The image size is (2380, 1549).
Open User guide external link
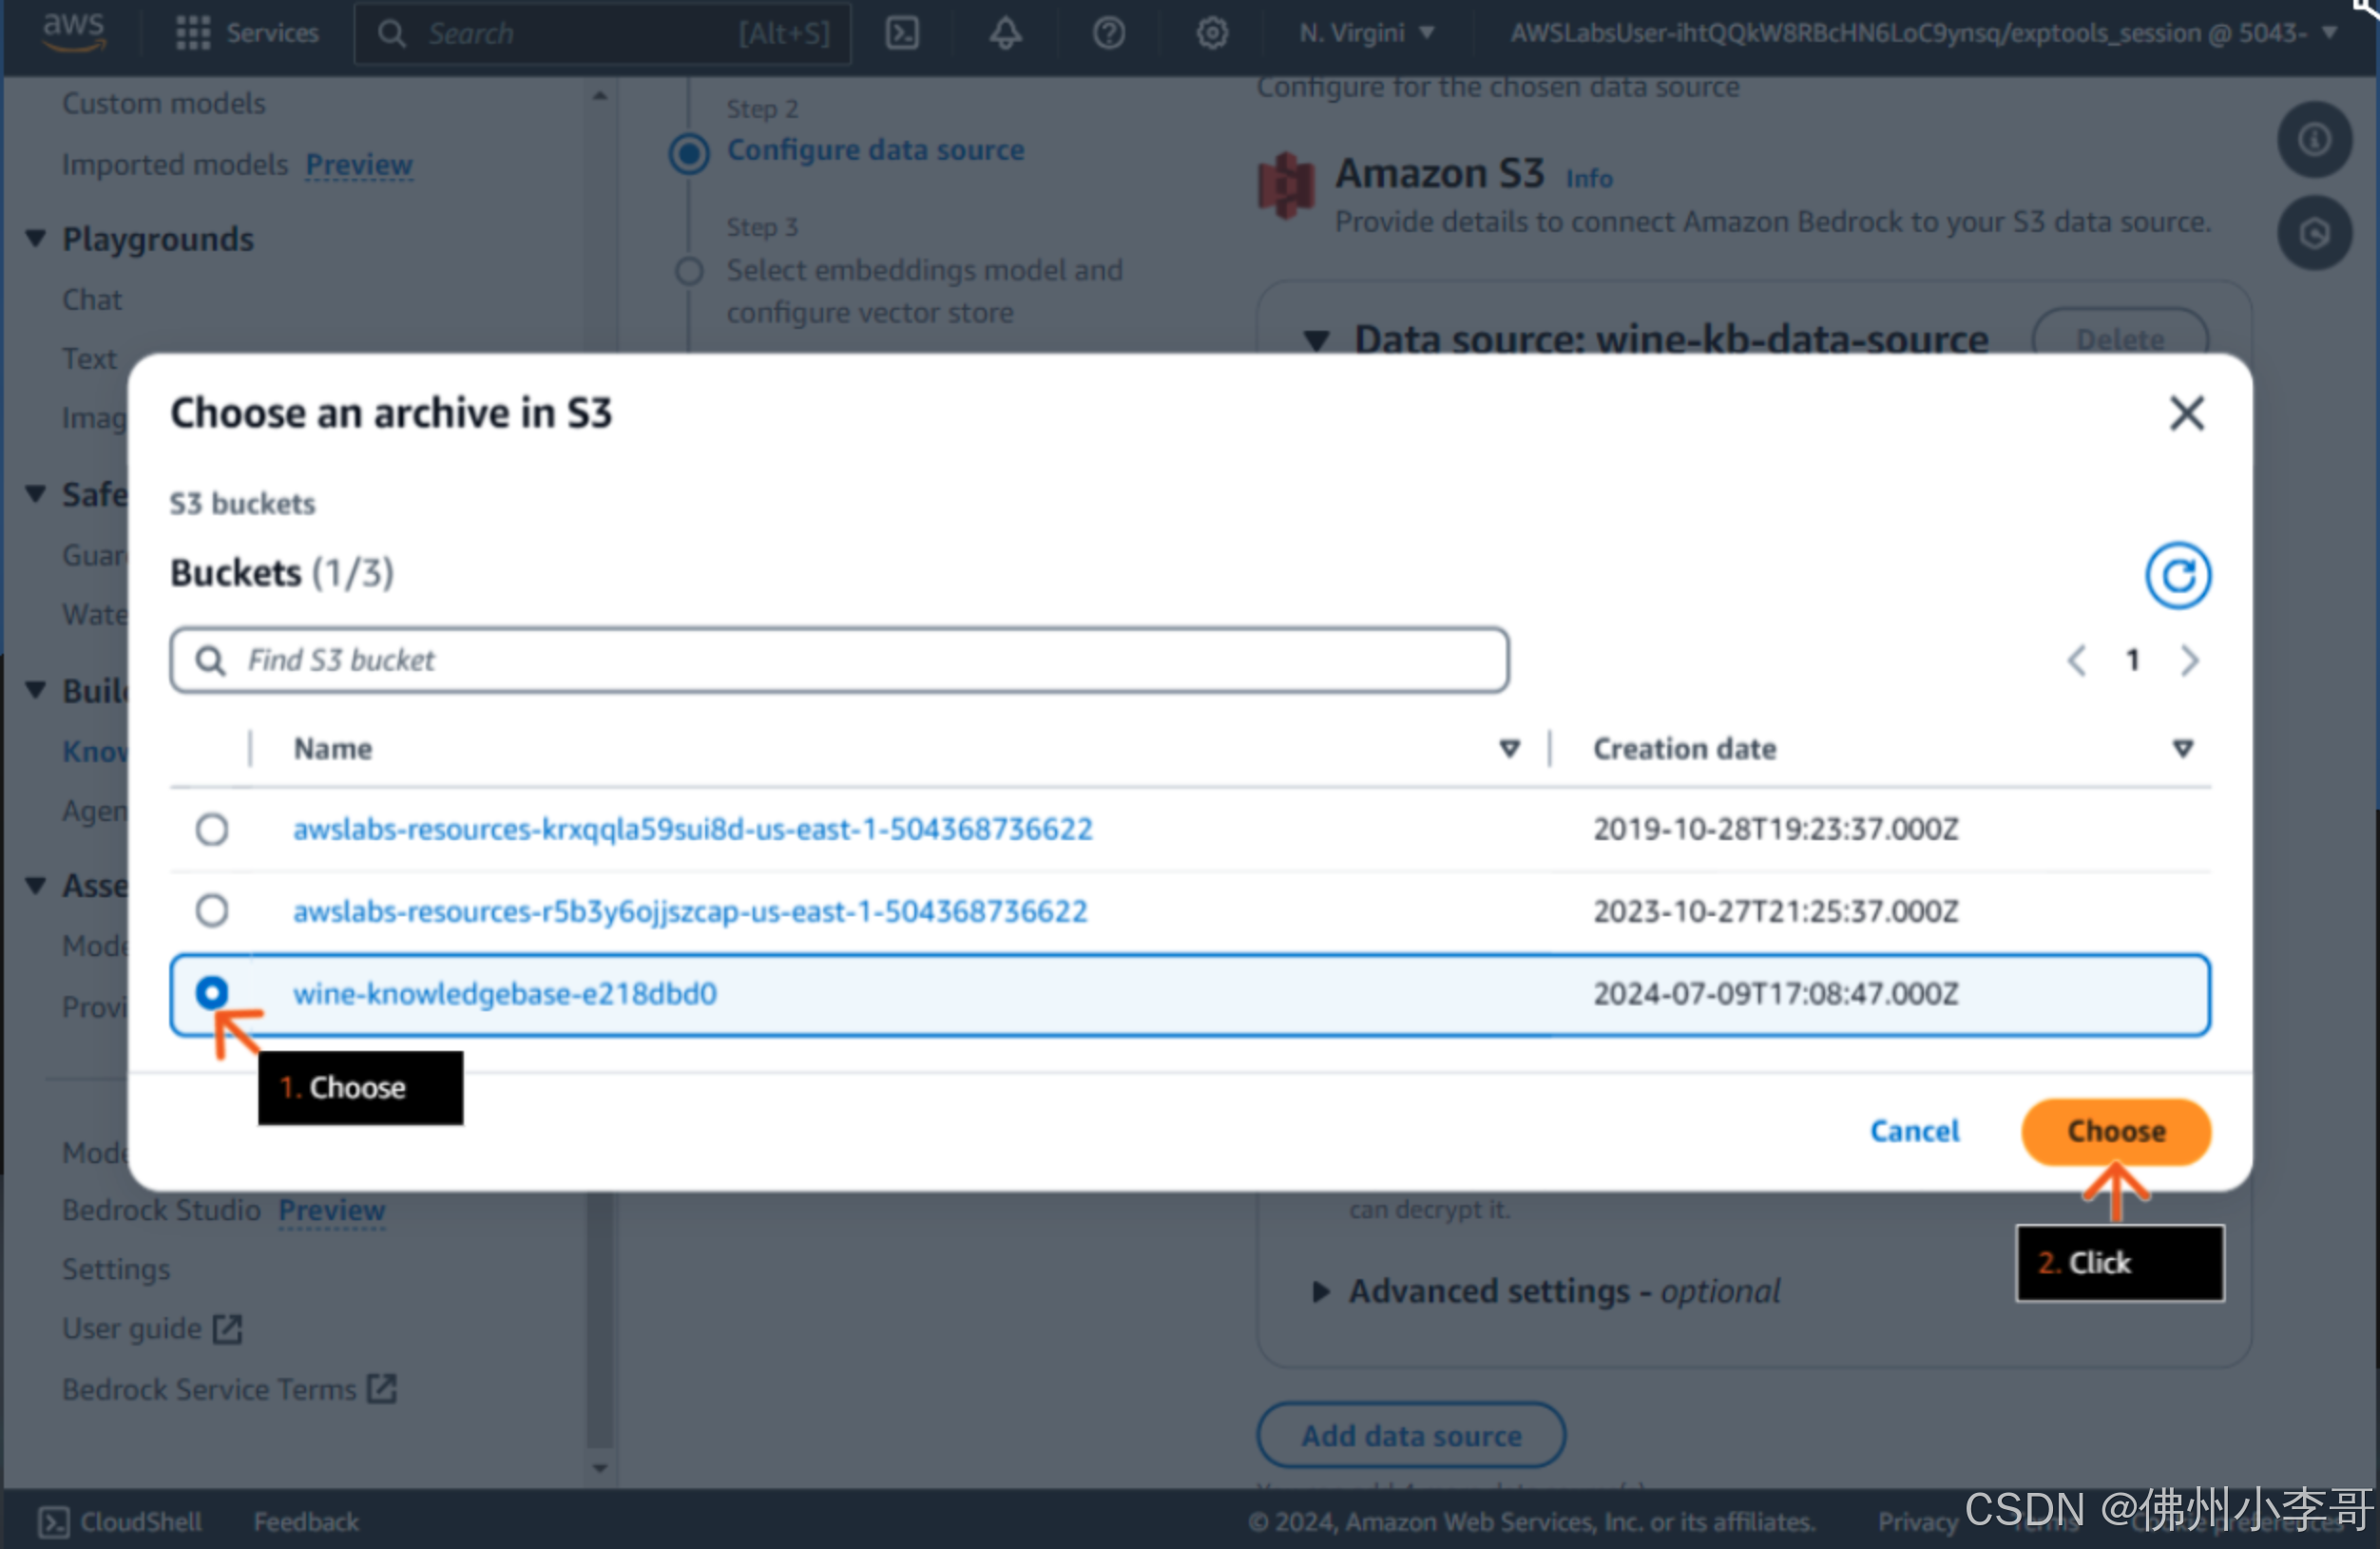point(152,1328)
